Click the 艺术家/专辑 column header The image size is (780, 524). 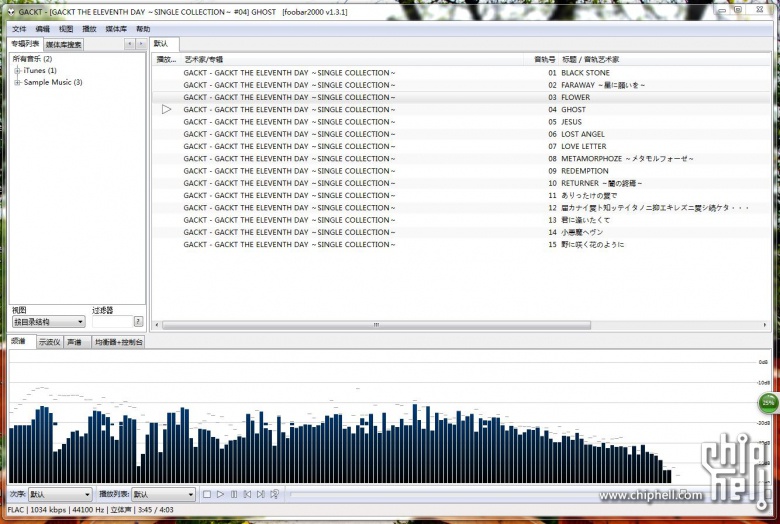click(353, 59)
